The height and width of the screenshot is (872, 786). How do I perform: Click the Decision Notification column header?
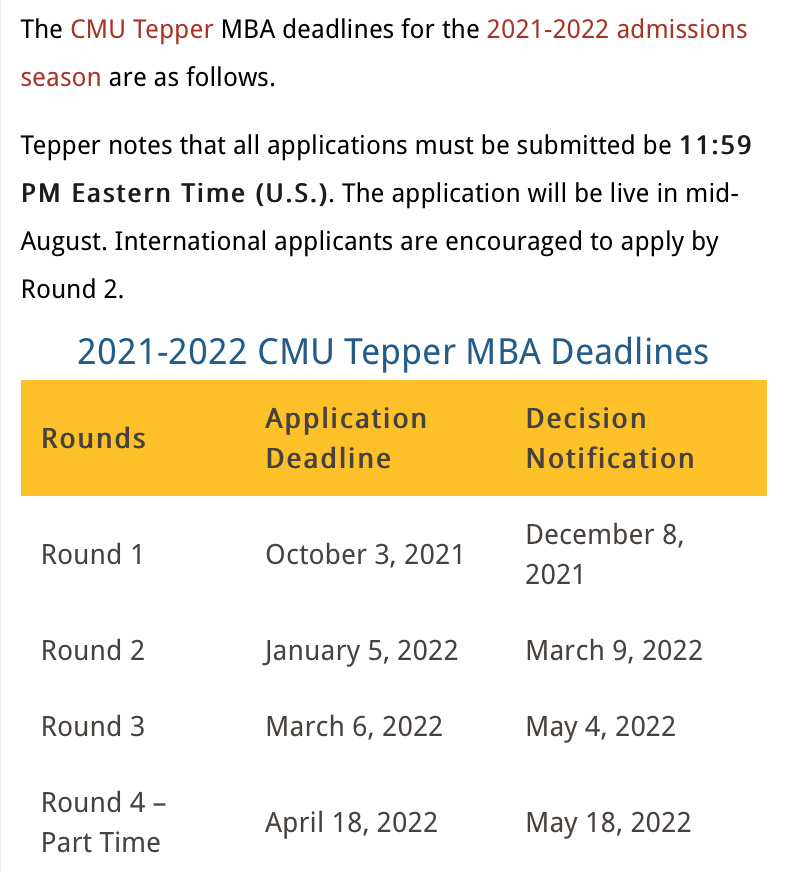[610, 438]
